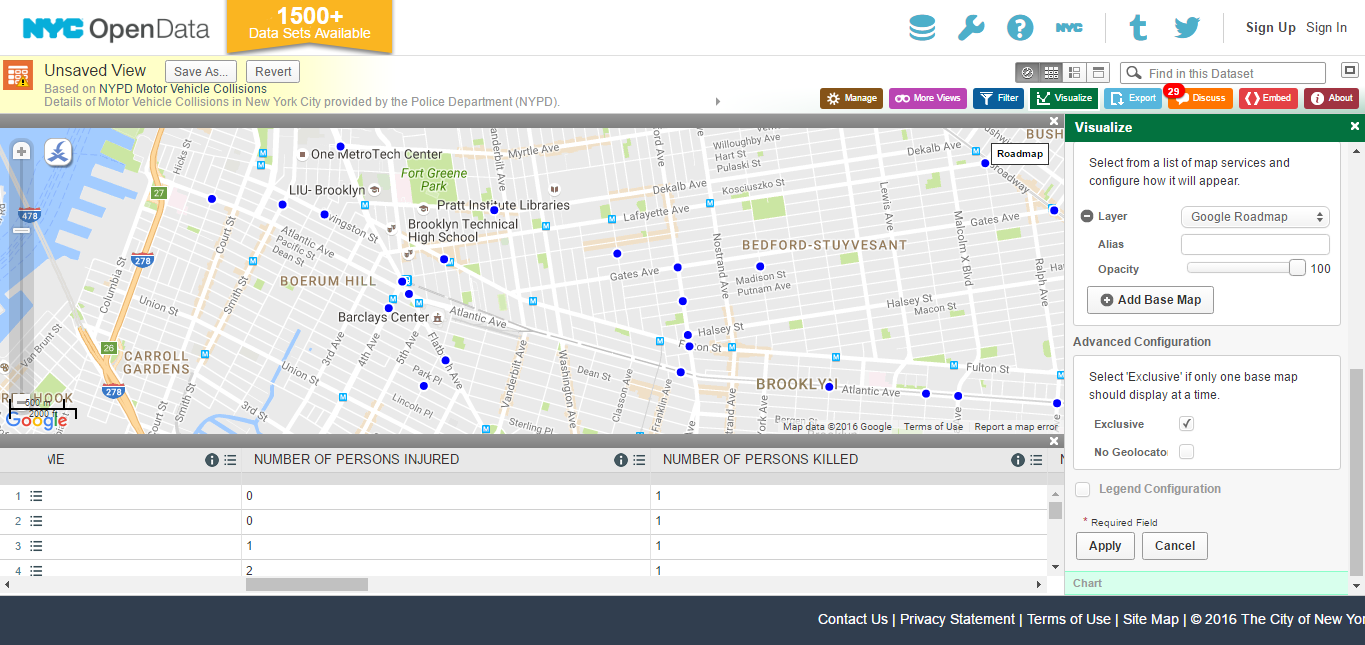The width and height of the screenshot is (1365, 645).
Task: Open info icon for NUMBER OF PERSONS INJURED
Action: coord(620,460)
